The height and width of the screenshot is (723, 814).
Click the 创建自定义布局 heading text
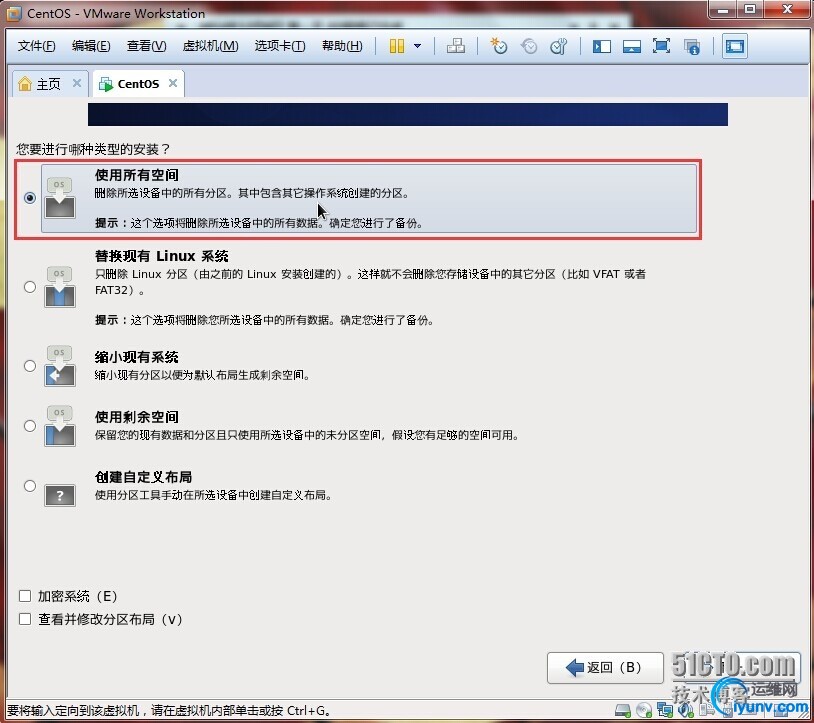click(x=143, y=477)
